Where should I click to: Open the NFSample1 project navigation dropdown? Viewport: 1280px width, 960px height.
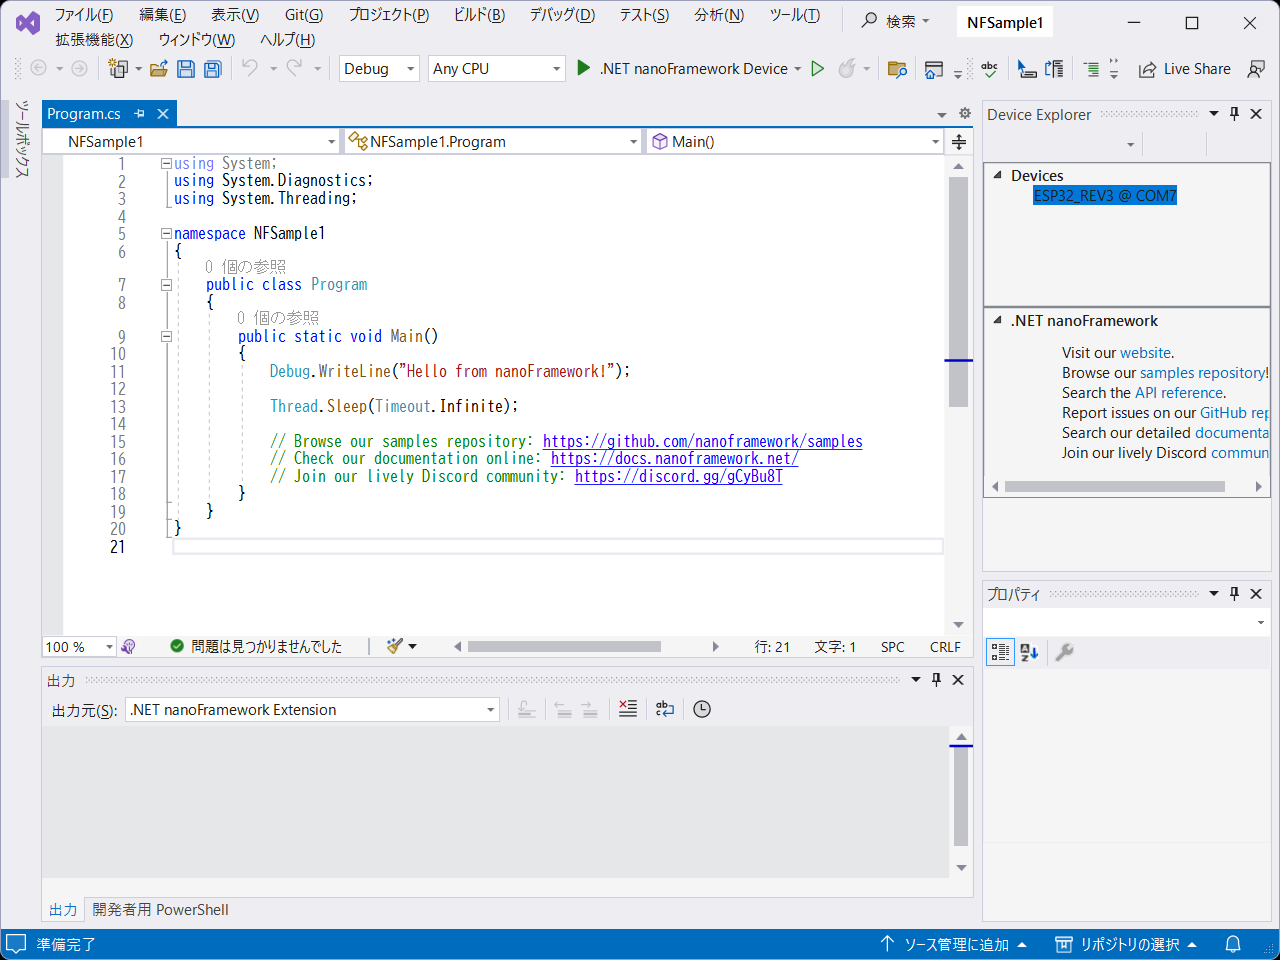coord(192,142)
